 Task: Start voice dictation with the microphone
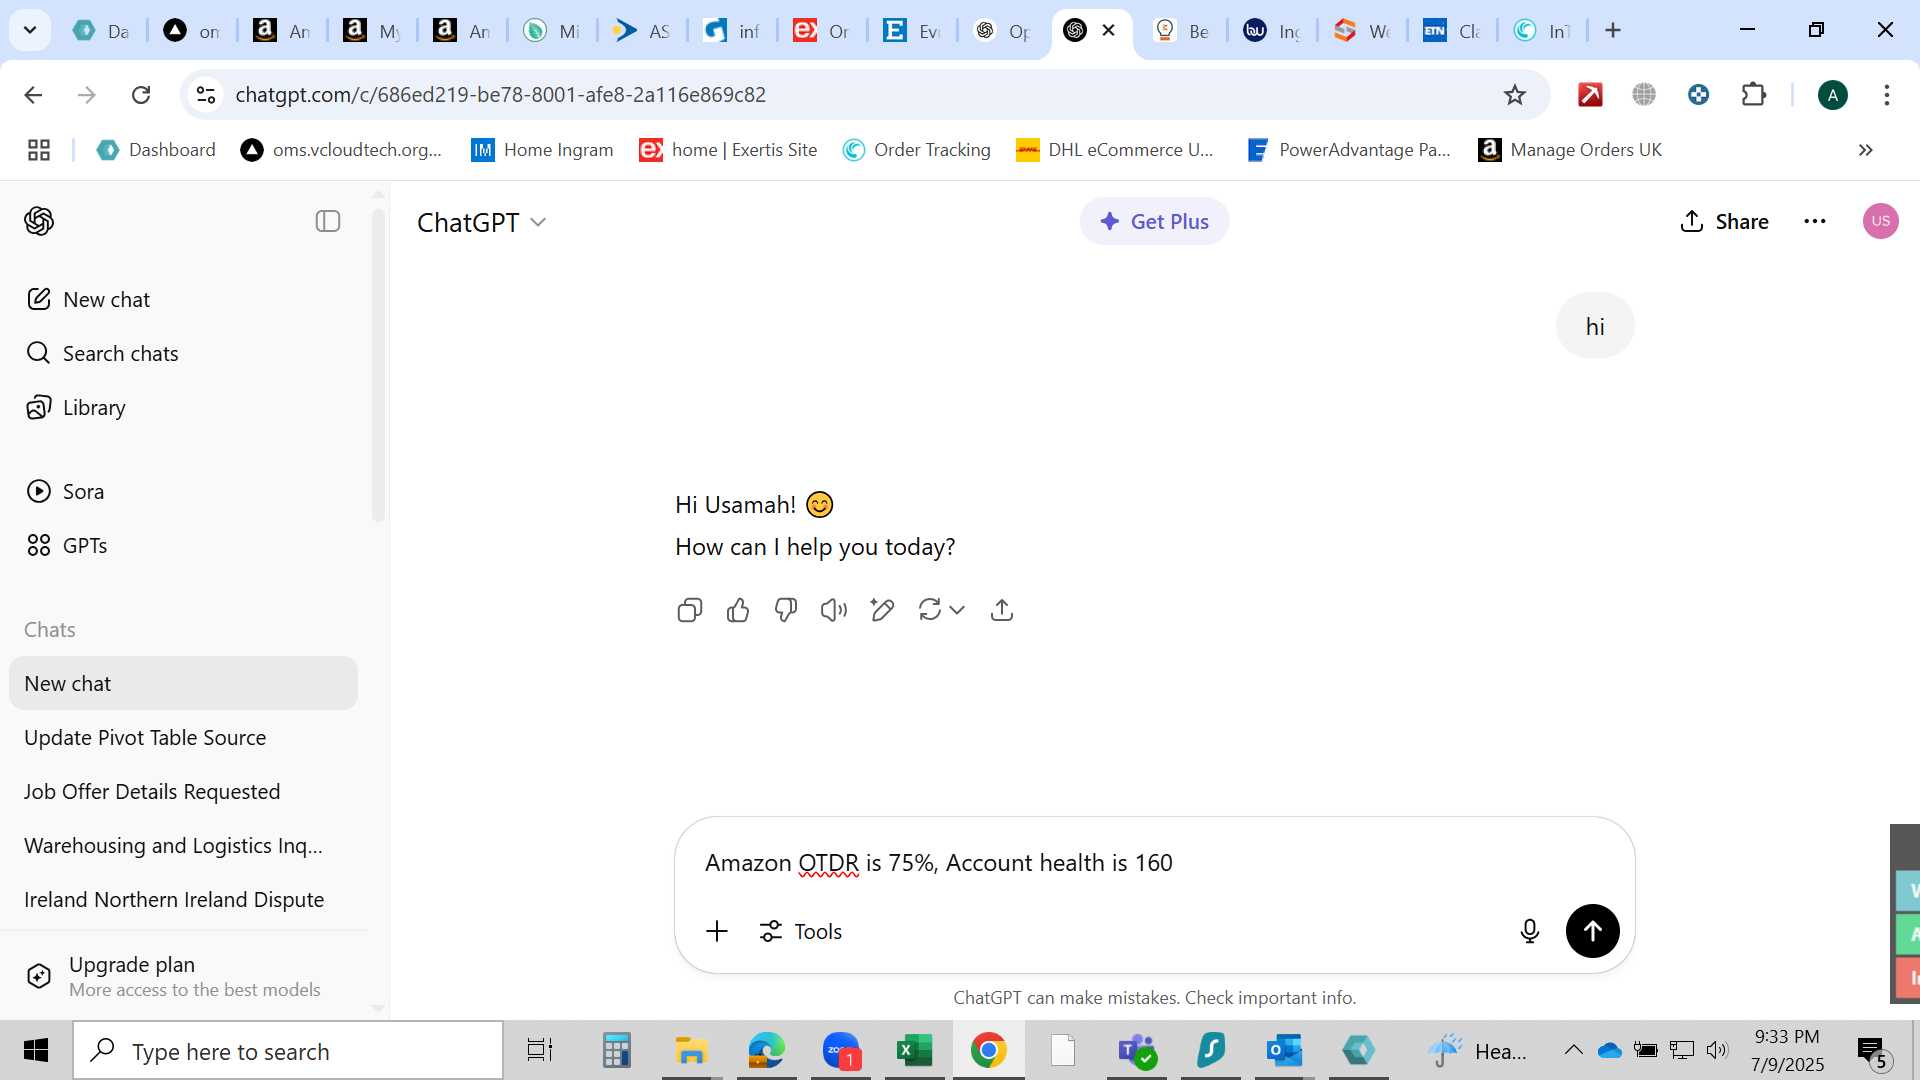click(1529, 931)
